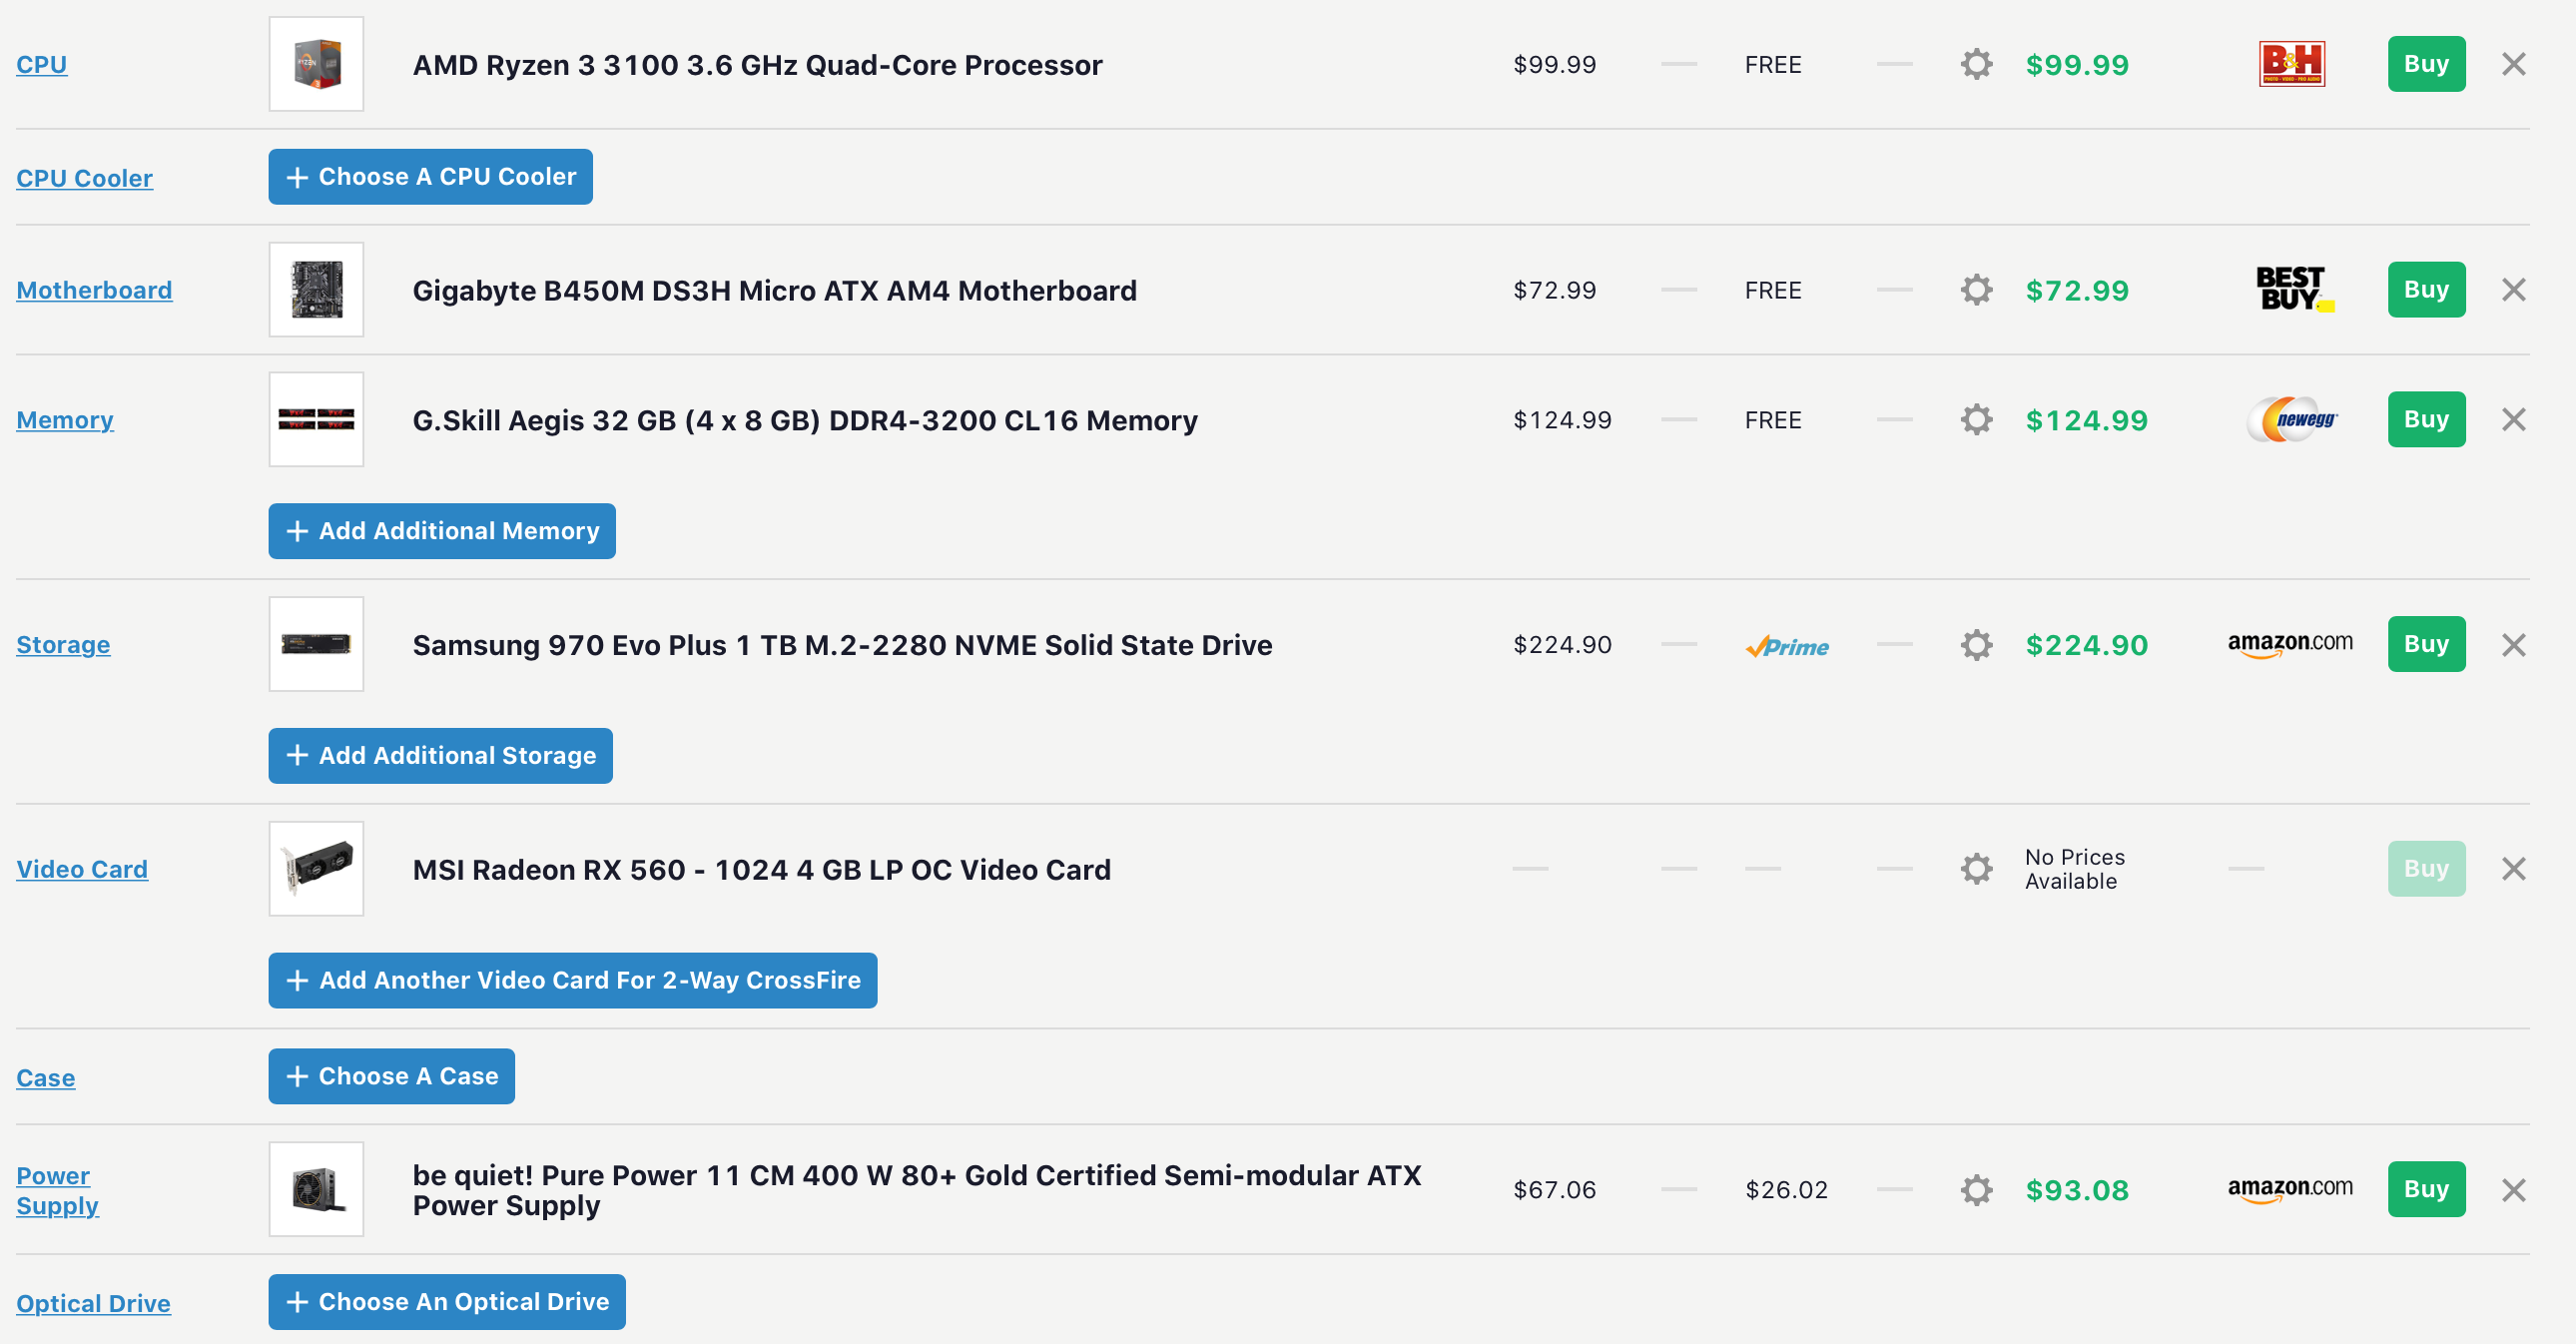Open settings gear for Samsung 970 Evo row
Screen dimensions: 2576x1344
click(x=1976, y=645)
